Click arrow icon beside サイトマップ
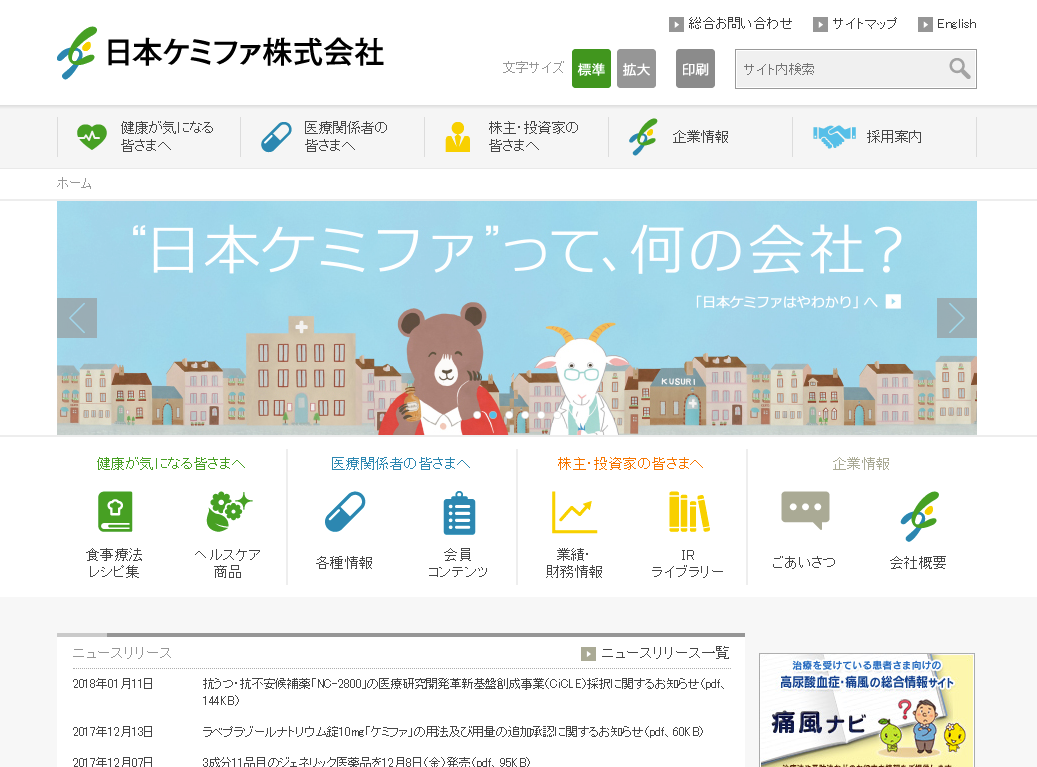The width and height of the screenshot is (1037, 767). [820, 24]
